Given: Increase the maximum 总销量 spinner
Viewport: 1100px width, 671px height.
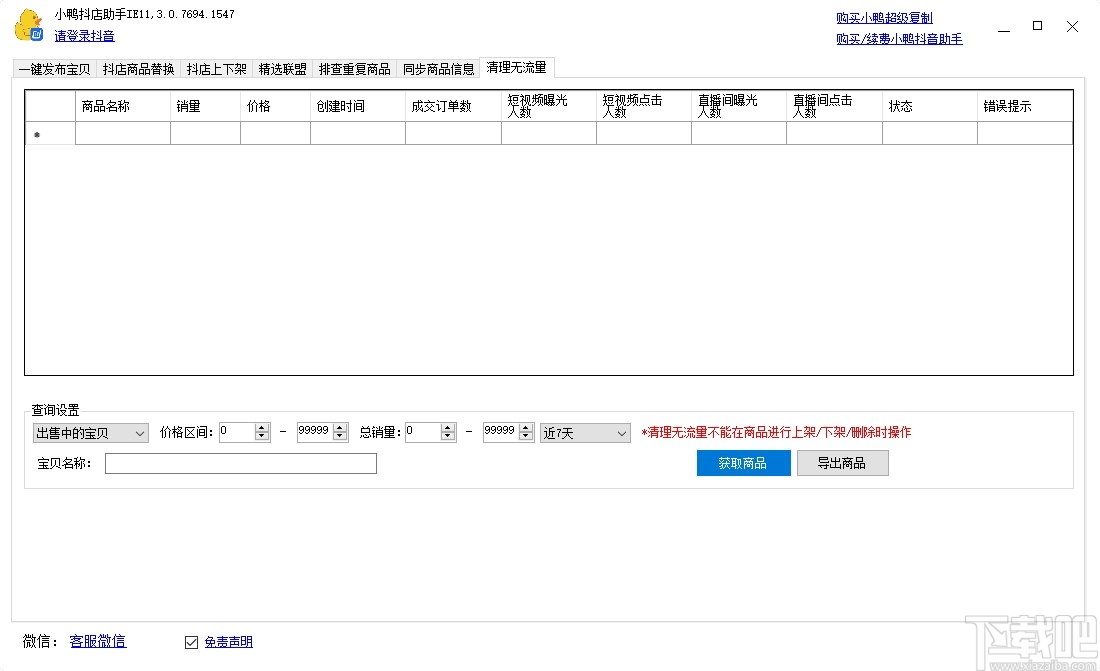Looking at the screenshot, I should [x=525, y=427].
